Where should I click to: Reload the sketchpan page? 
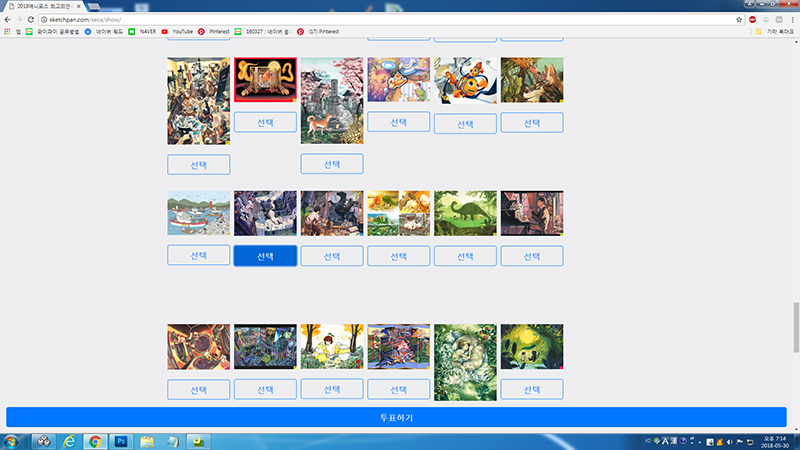(x=31, y=19)
